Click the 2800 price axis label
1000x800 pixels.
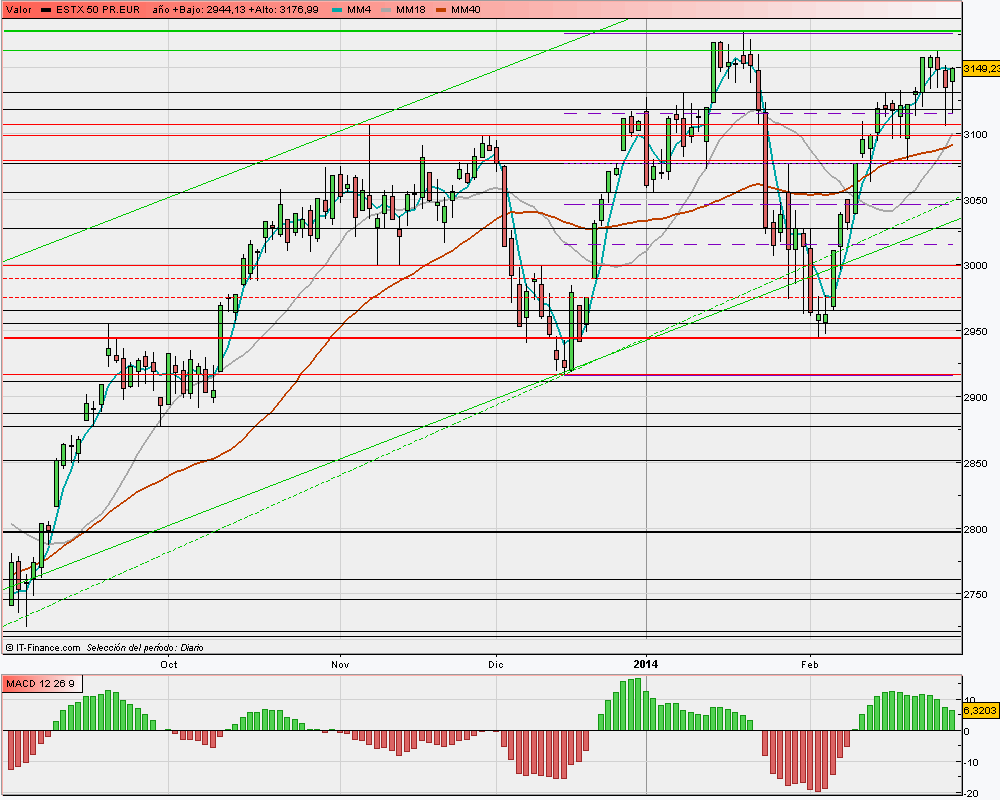975,530
